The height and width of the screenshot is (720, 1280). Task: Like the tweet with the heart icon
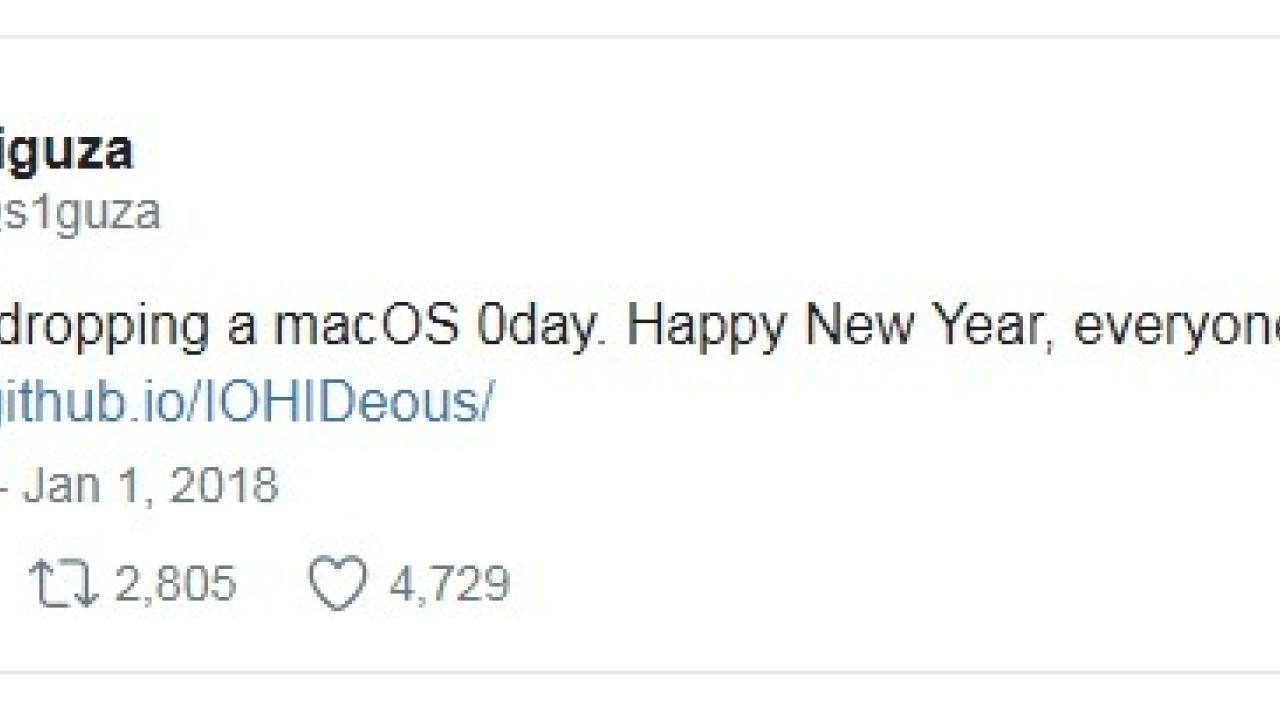click(x=337, y=584)
